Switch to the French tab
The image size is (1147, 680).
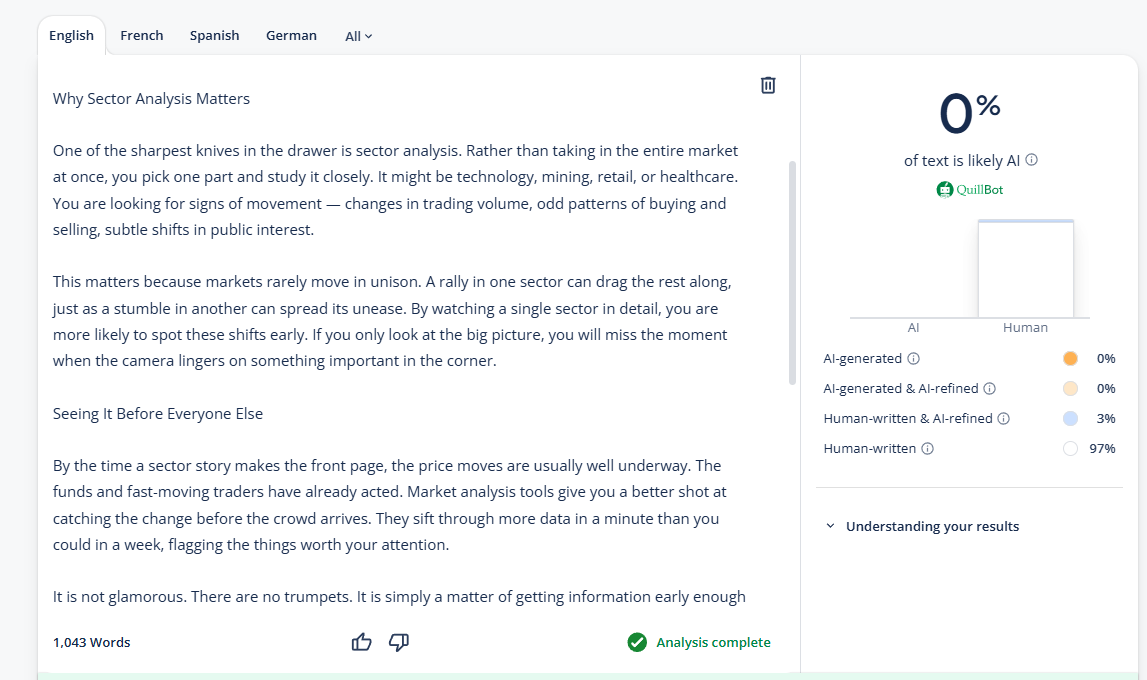(142, 35)
